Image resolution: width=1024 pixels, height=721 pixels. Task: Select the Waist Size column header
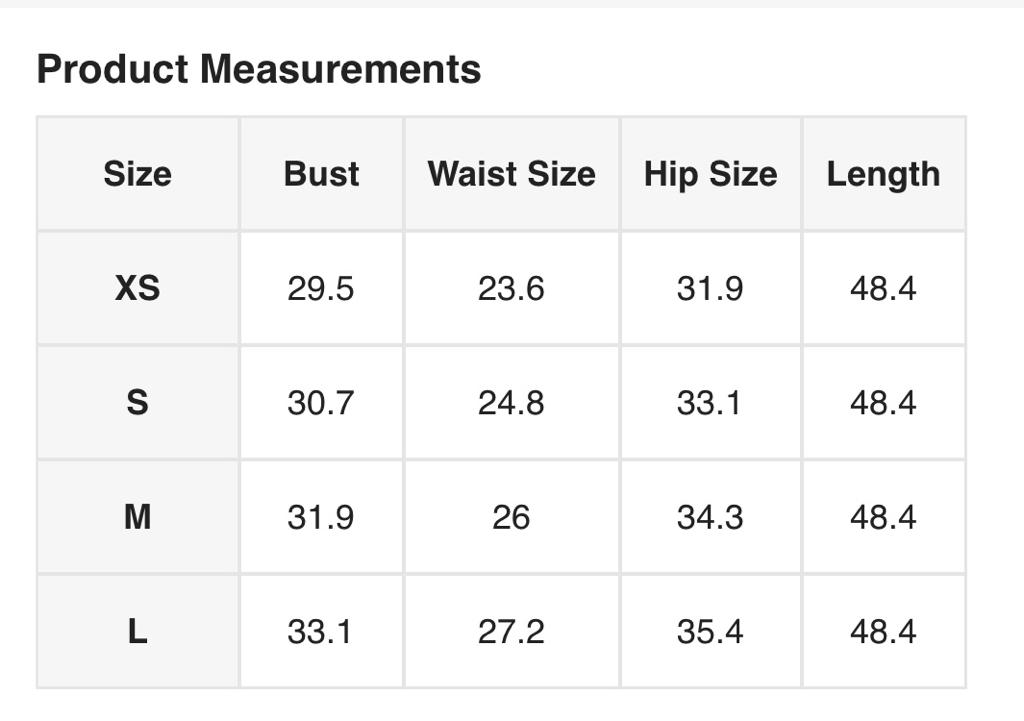point(511,174)
